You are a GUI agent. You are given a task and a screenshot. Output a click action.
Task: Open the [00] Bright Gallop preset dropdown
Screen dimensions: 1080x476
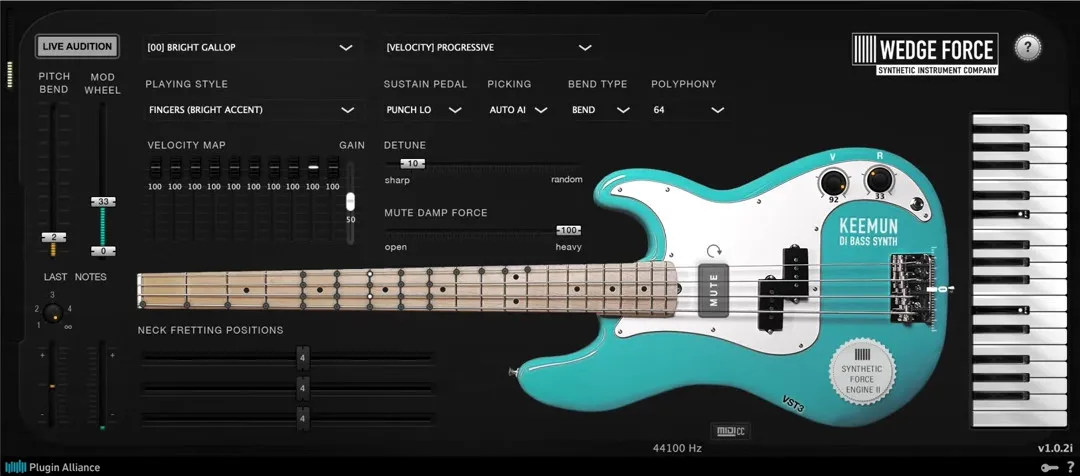click(251, 48)
